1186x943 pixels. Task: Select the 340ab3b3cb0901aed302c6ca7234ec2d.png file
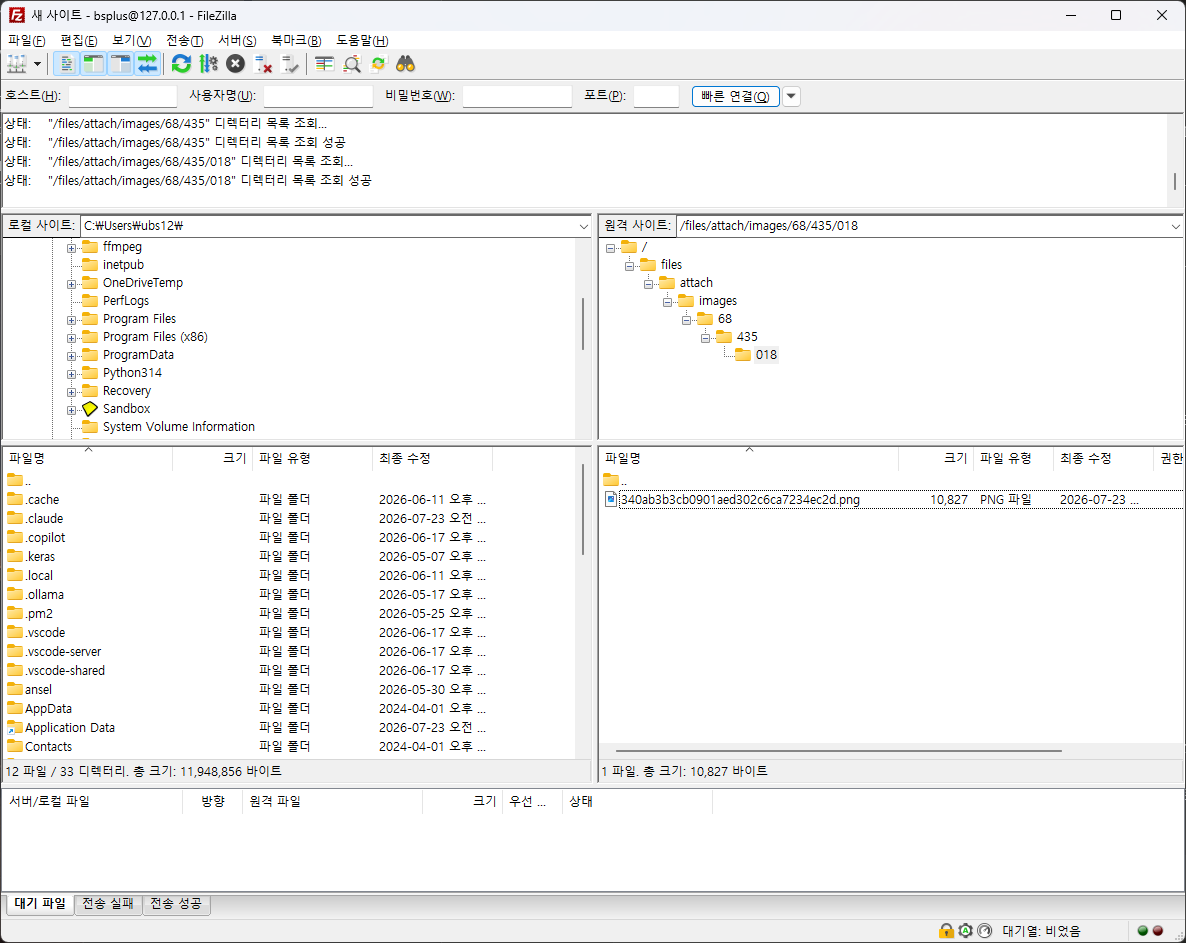[x=740, y=500]
